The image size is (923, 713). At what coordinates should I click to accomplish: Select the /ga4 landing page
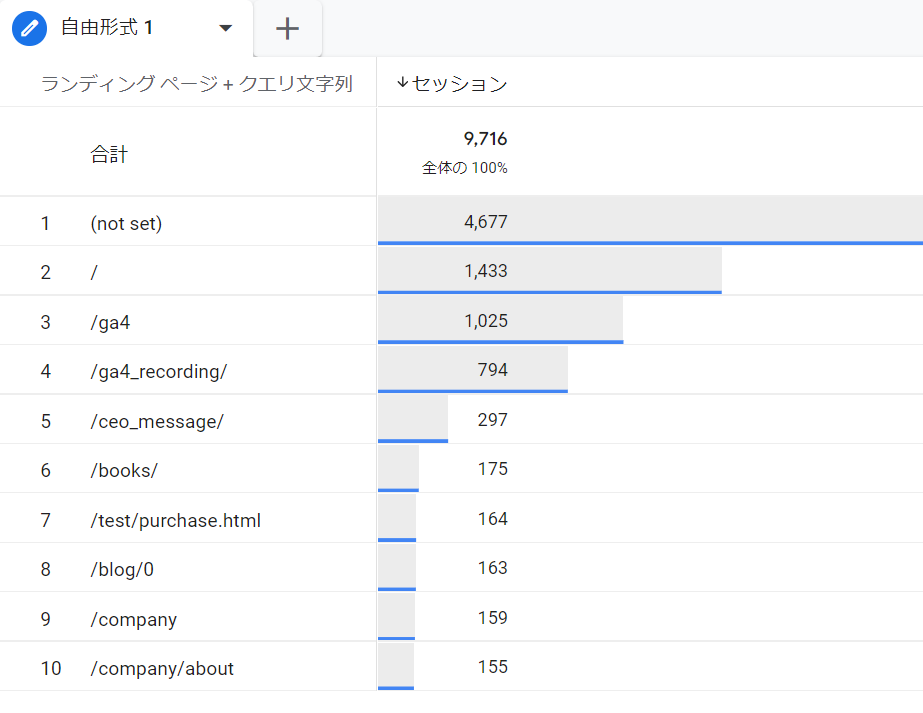110,323
